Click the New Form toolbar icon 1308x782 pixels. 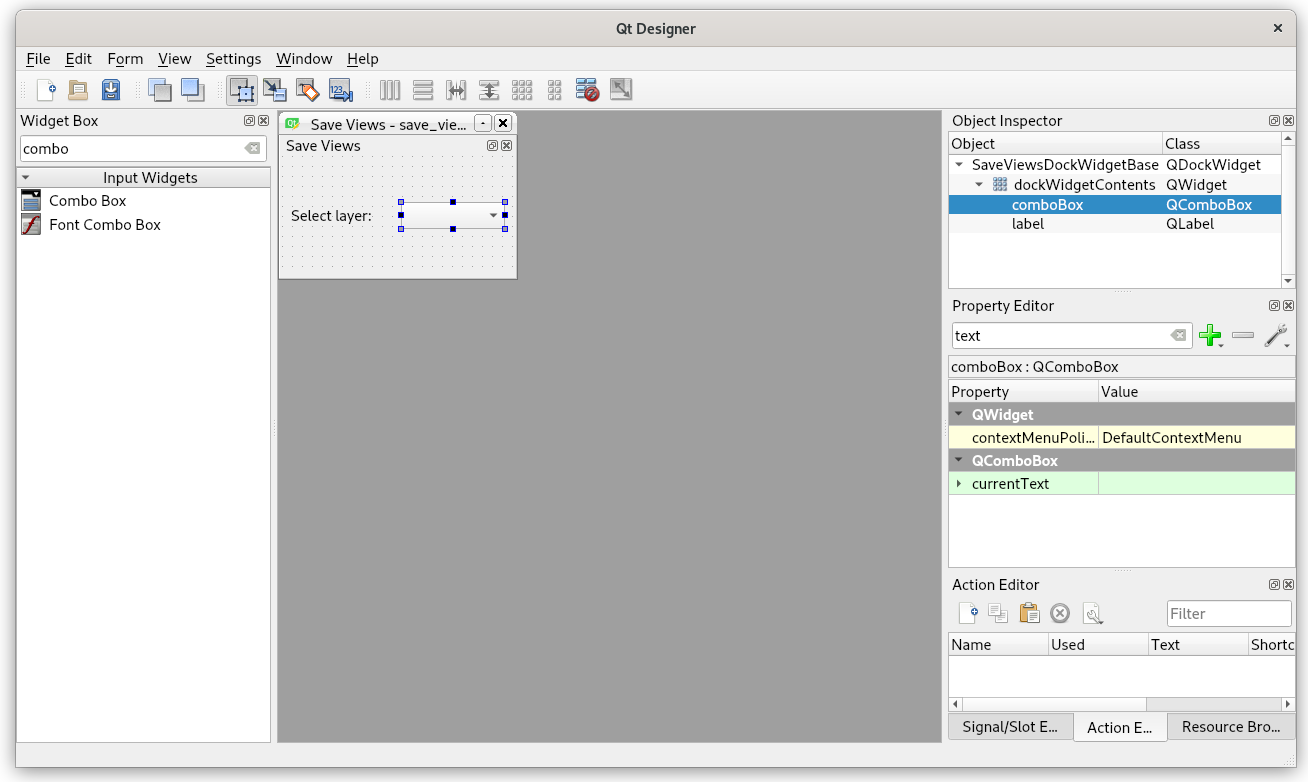point(46,90)
